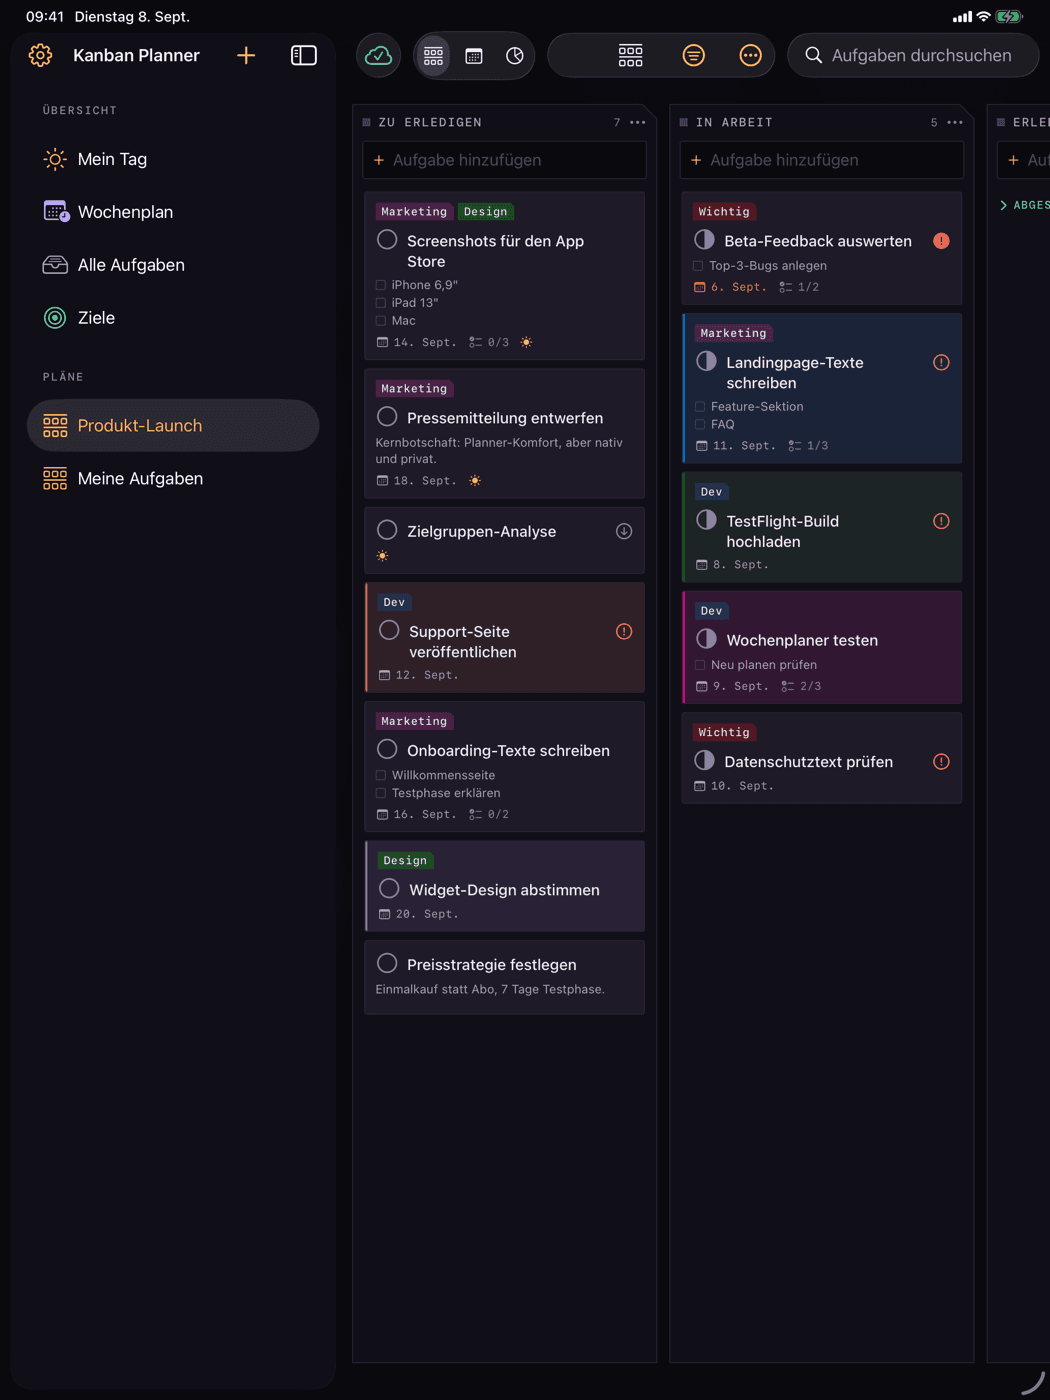Check the Top-3-Bugs anlegen subtask

698,266
